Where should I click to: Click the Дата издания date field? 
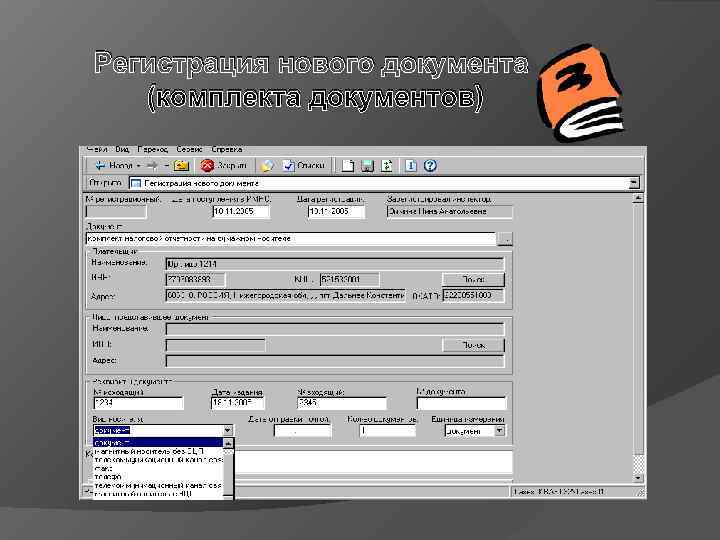(237, 403)
